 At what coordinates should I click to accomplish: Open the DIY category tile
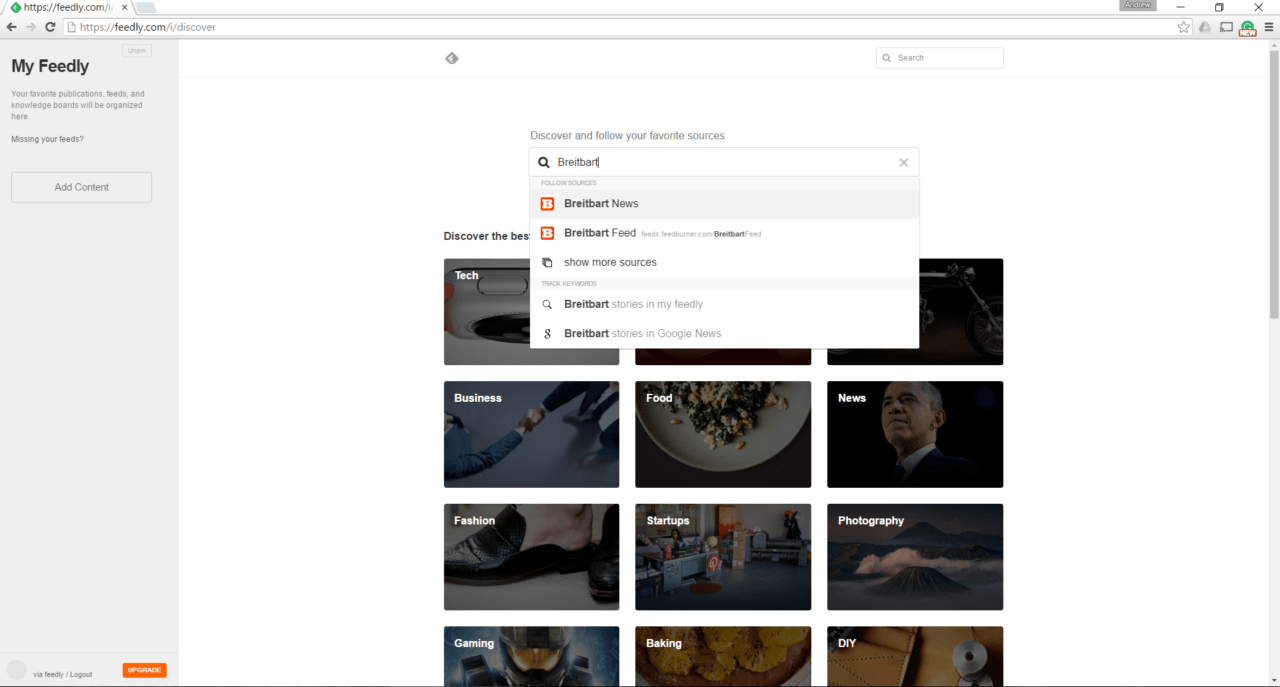(915, 656)
